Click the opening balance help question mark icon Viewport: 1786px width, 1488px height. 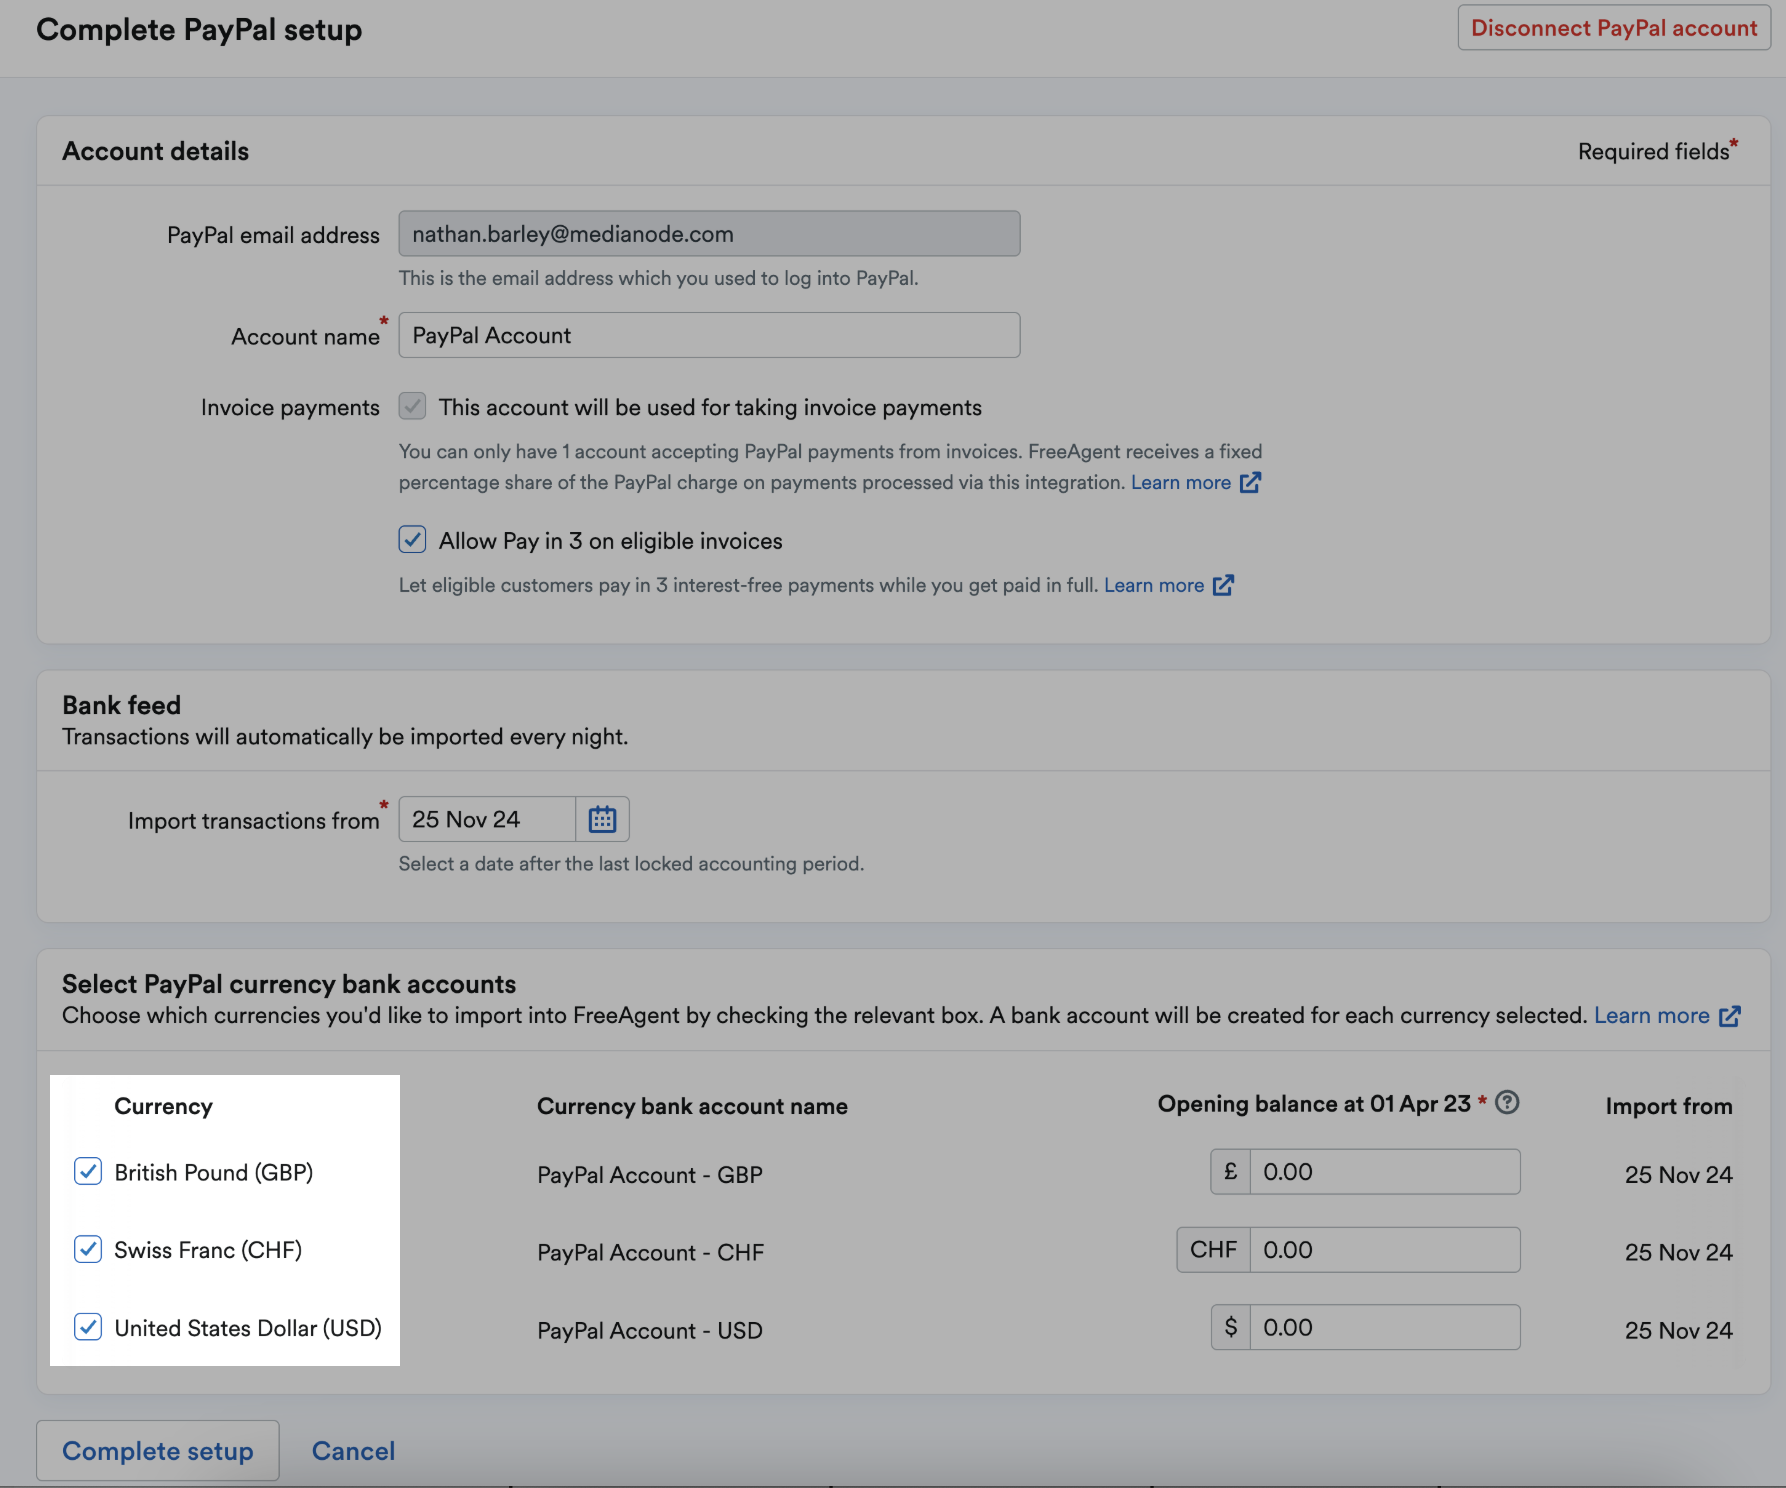coord(1507,1103)
